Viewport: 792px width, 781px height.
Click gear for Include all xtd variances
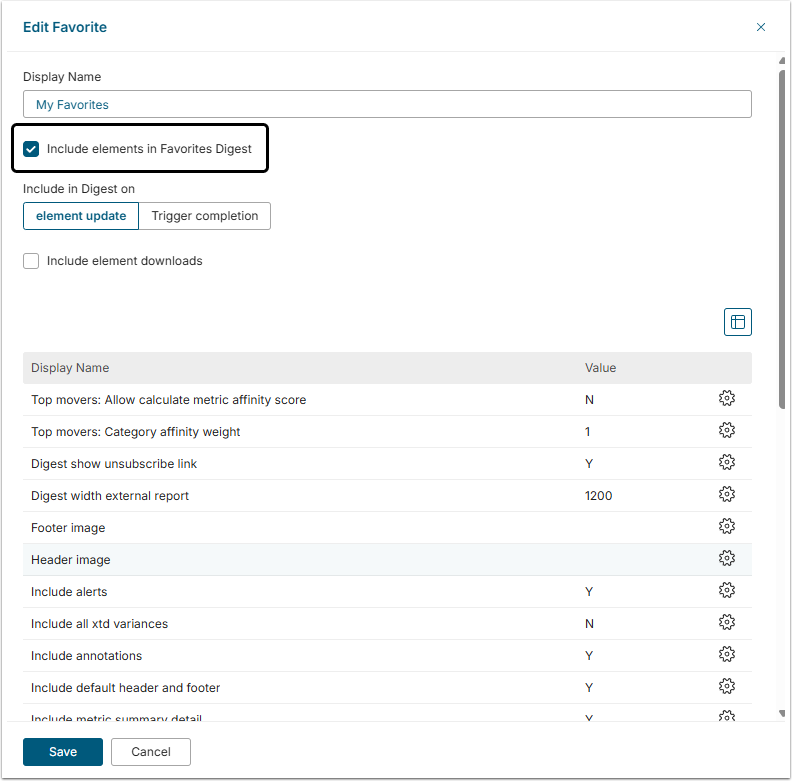click(727, 623)
